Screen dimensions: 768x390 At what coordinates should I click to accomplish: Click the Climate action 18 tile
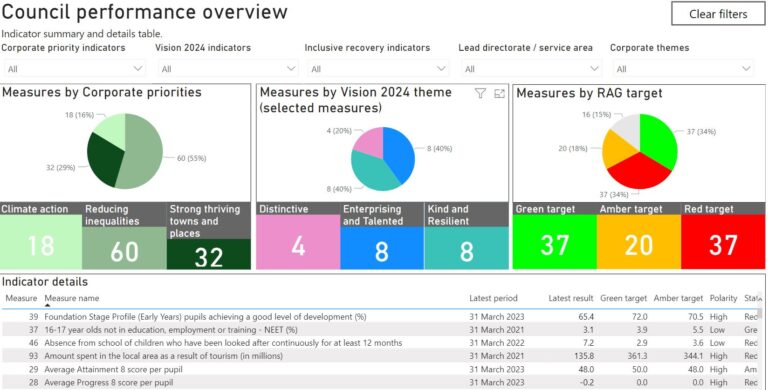pos(41,236)
